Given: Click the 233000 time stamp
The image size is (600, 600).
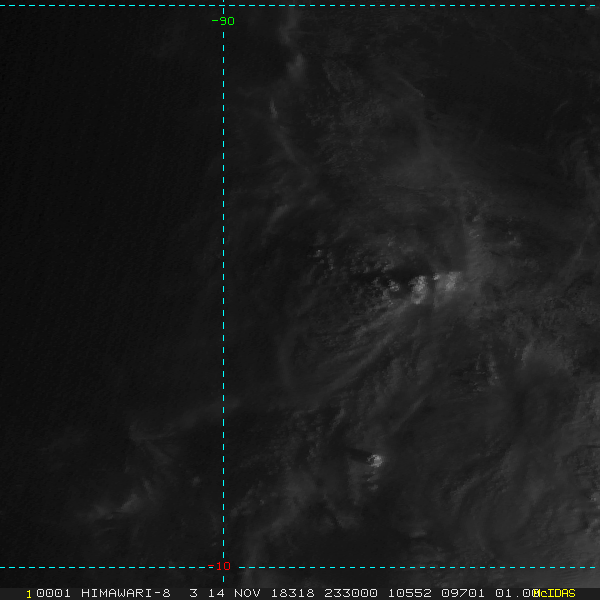Looking at the screenshot, I should pyautogui.click(x=351, y=593).
